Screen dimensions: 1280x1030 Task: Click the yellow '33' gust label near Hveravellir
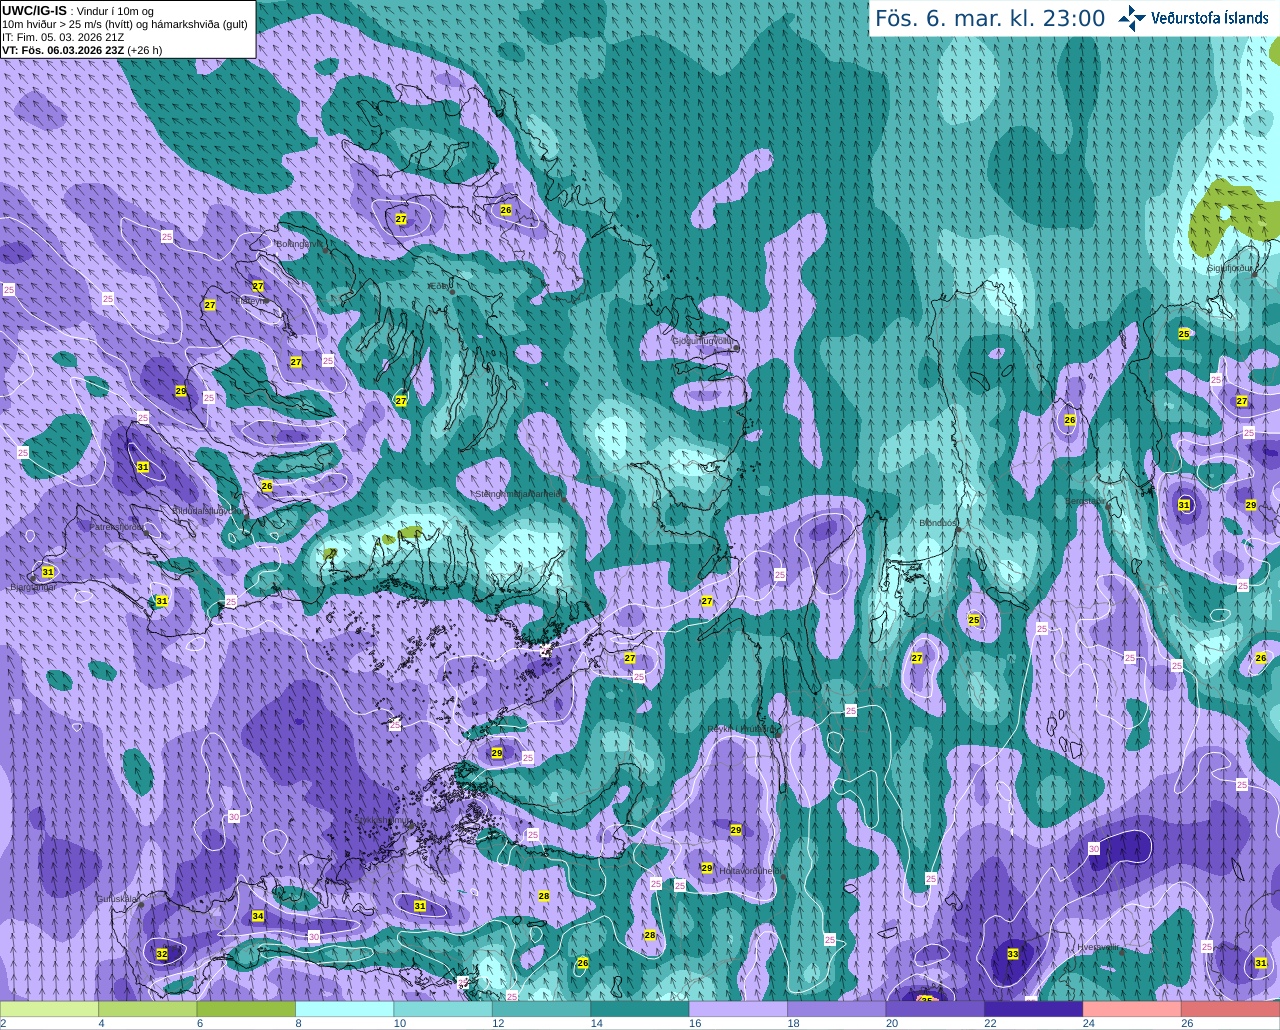click(x=1013, y=954)
